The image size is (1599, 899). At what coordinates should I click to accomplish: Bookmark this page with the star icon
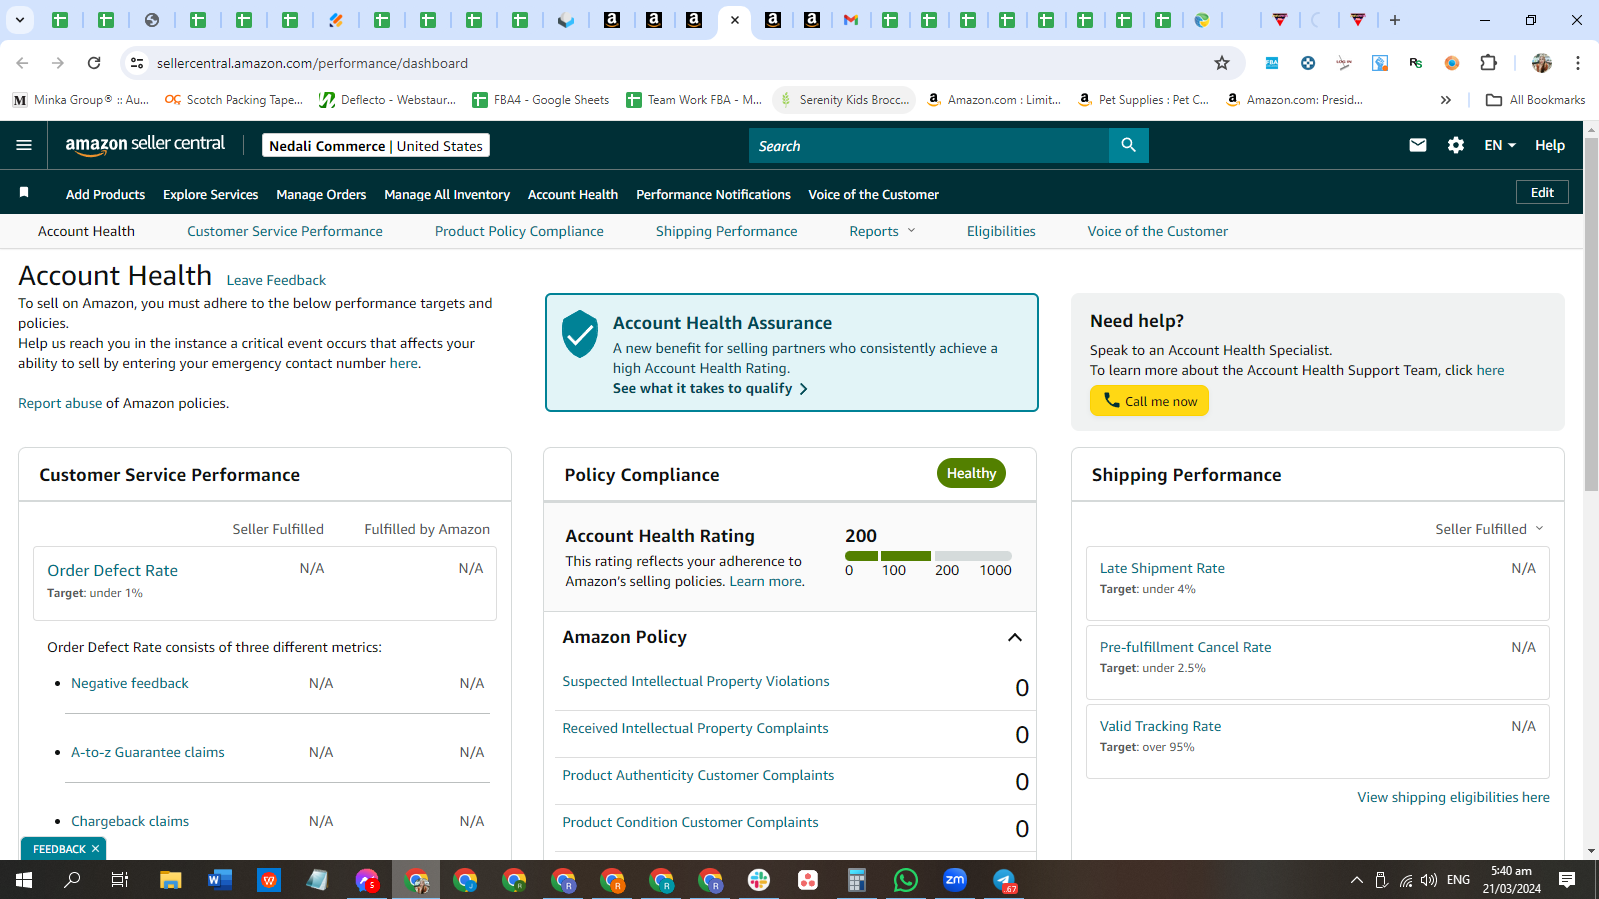tap(1222, 63)
